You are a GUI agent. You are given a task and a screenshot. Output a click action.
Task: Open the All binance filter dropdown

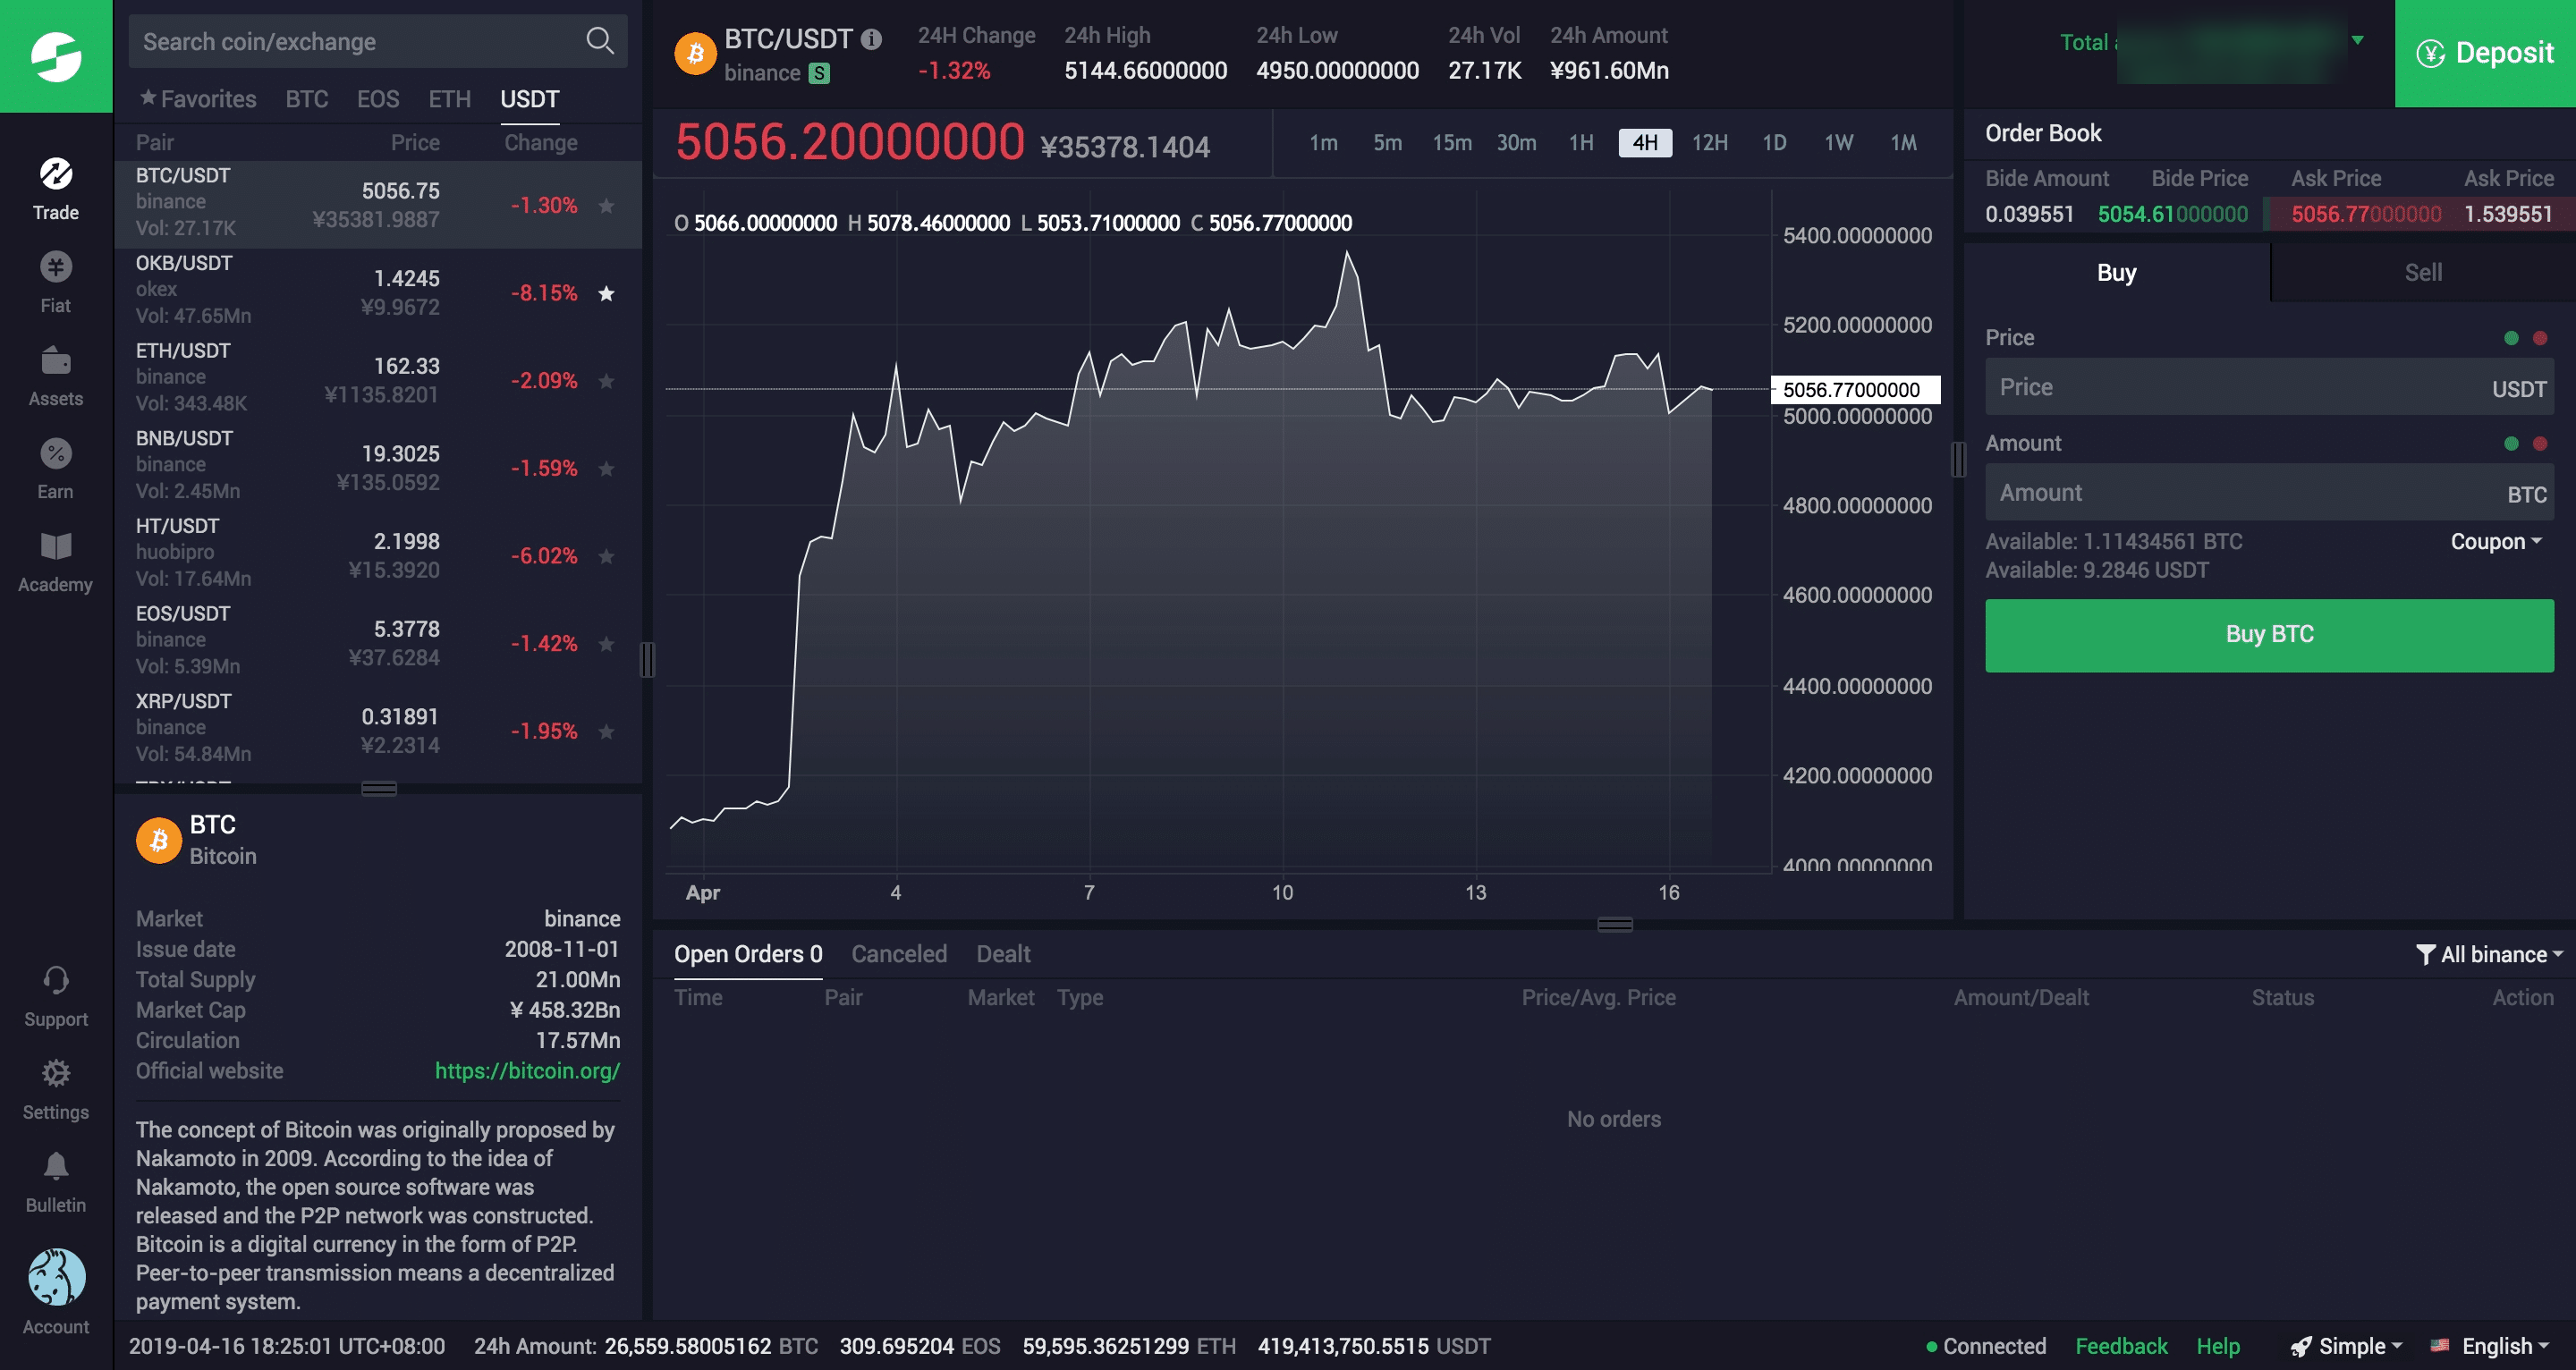click(2489, 954)
